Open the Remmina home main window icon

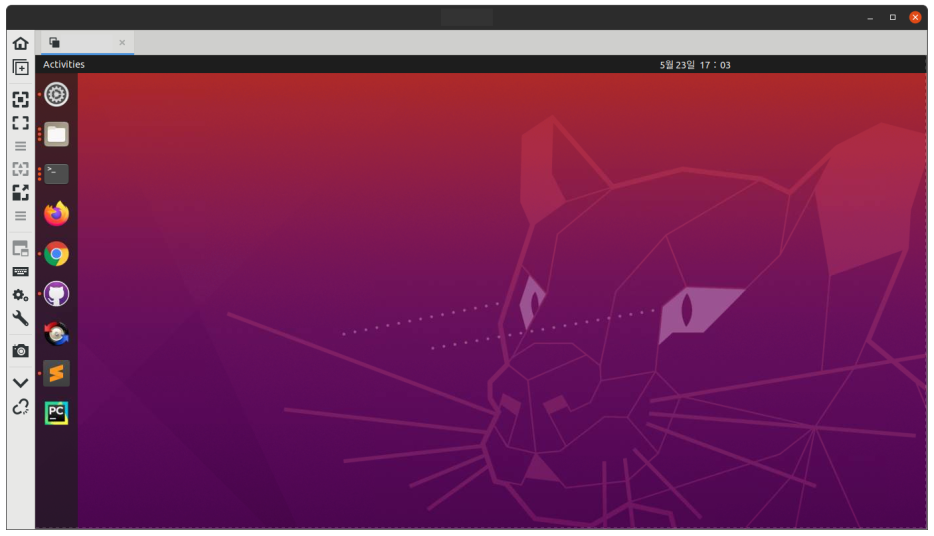pyautogui.click(x=20, y=43)
